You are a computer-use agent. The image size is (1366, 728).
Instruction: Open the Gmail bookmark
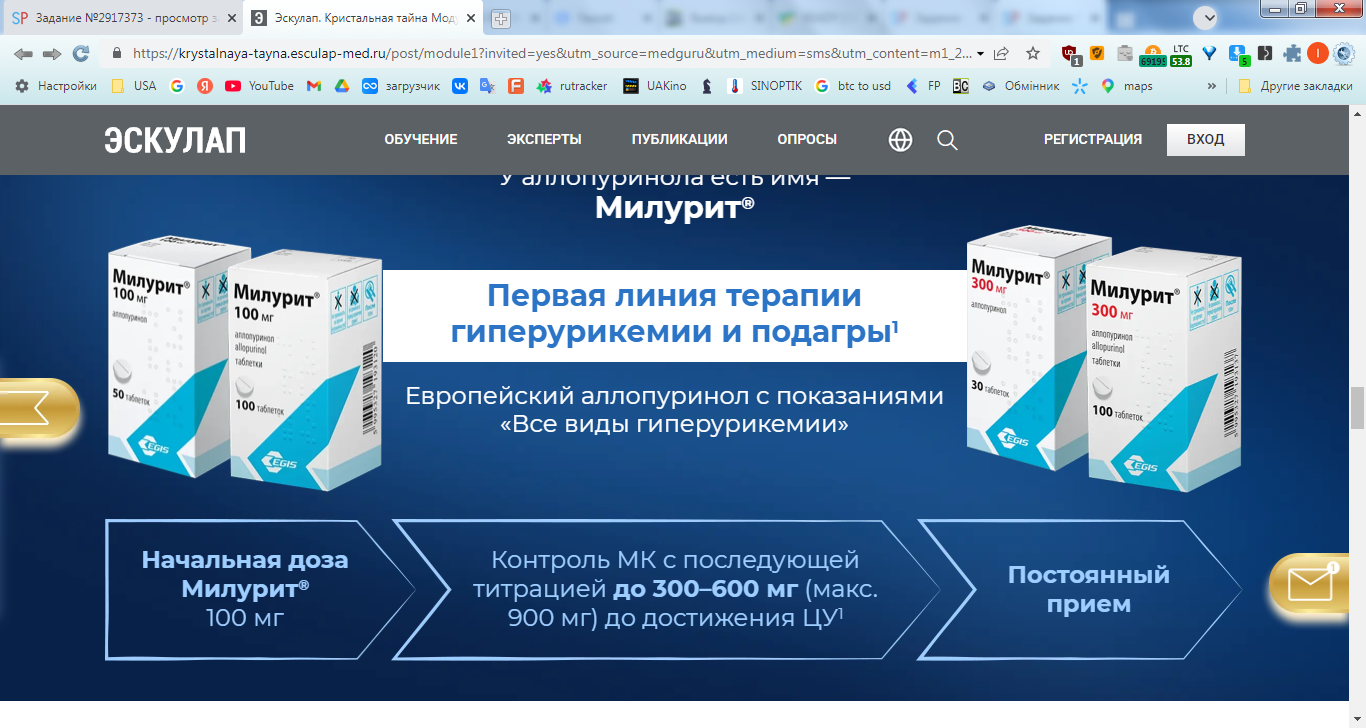(x=314, y=86)
